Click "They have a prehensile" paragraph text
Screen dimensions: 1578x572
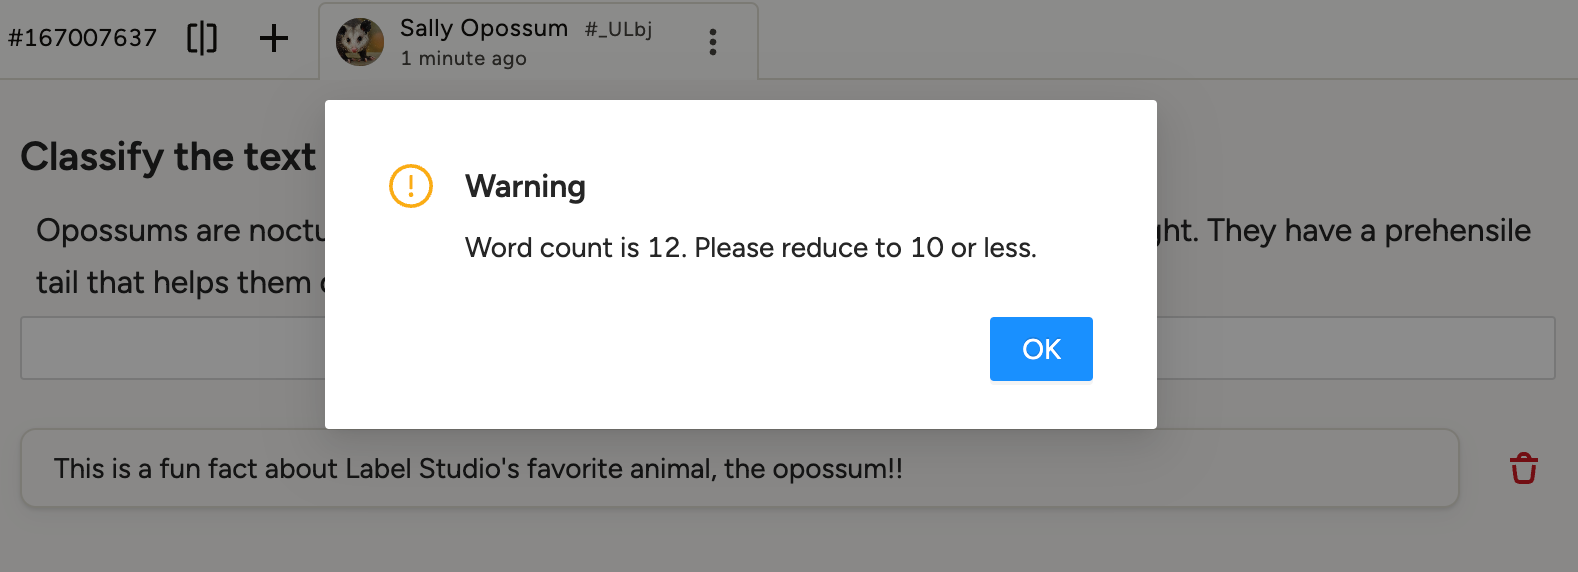1368,231
